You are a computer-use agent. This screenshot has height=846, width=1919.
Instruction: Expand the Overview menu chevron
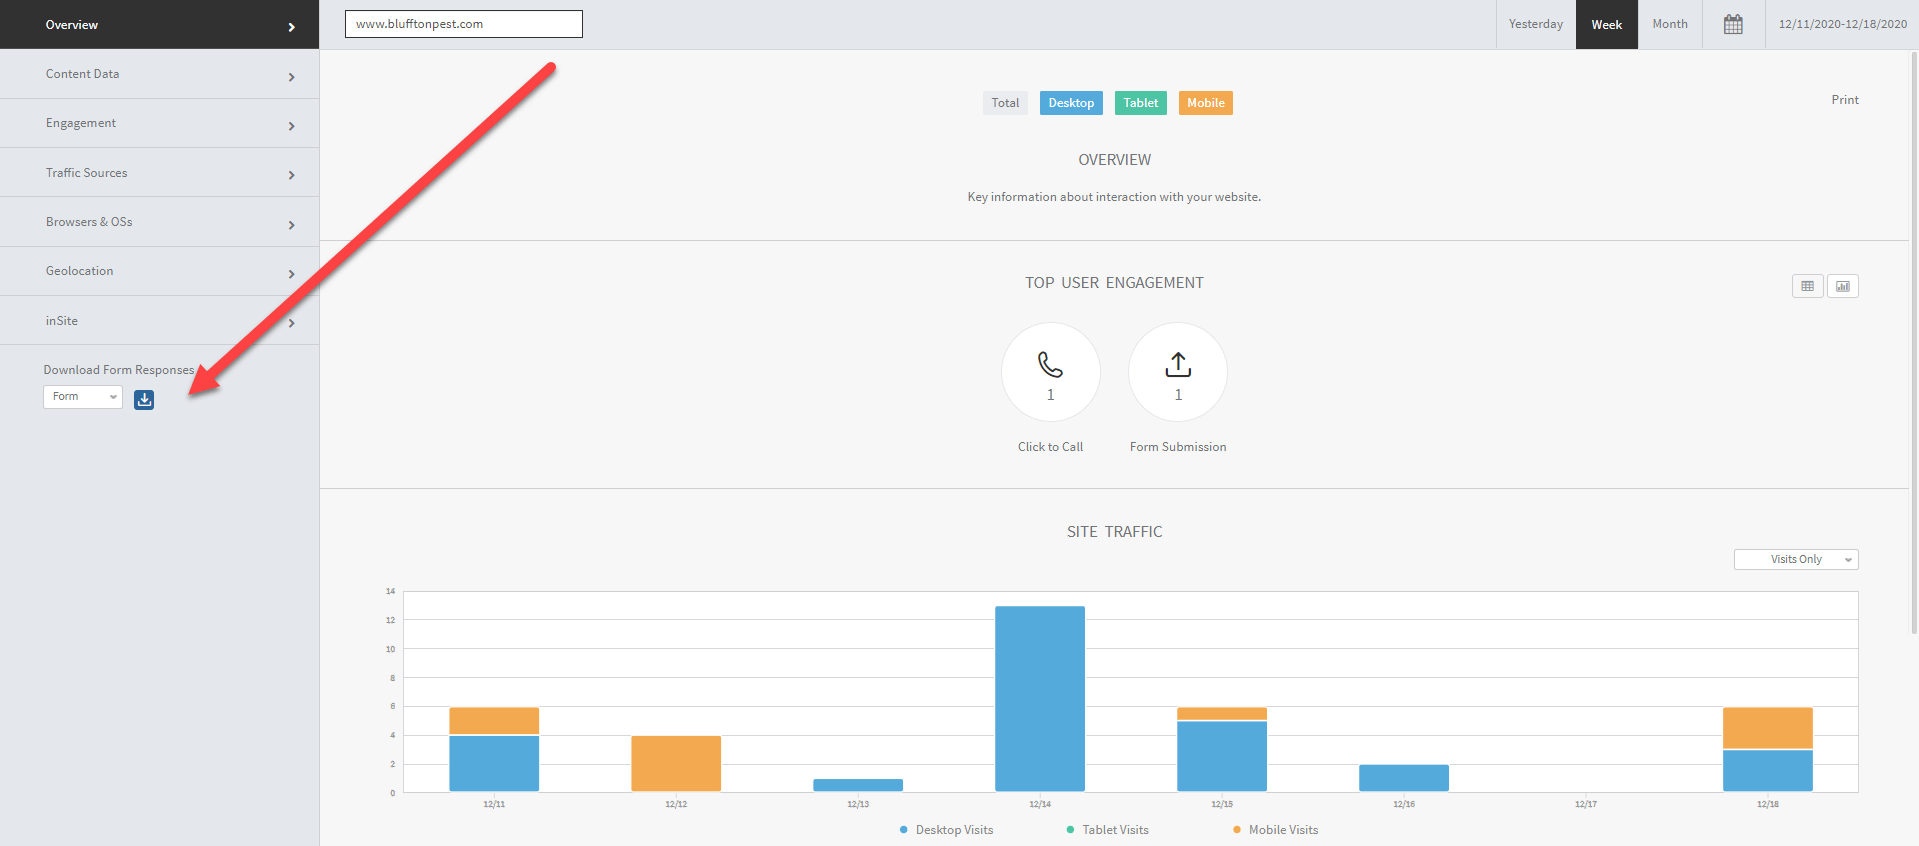(291, 27)
